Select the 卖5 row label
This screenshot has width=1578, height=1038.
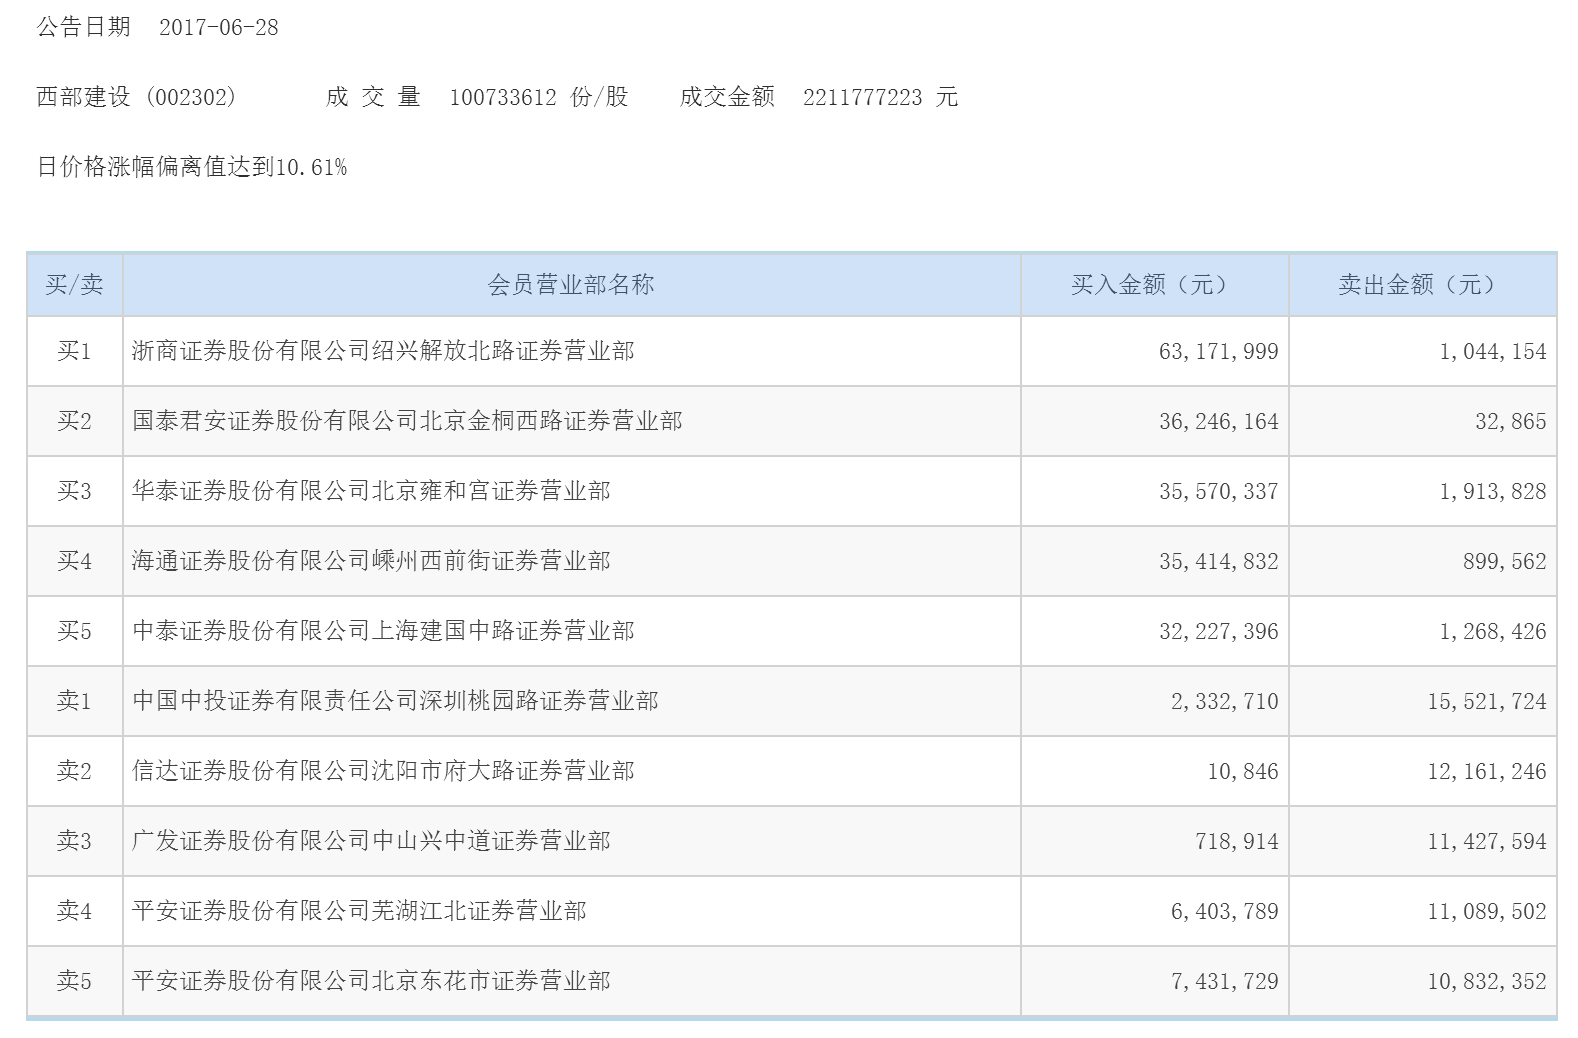75,981
